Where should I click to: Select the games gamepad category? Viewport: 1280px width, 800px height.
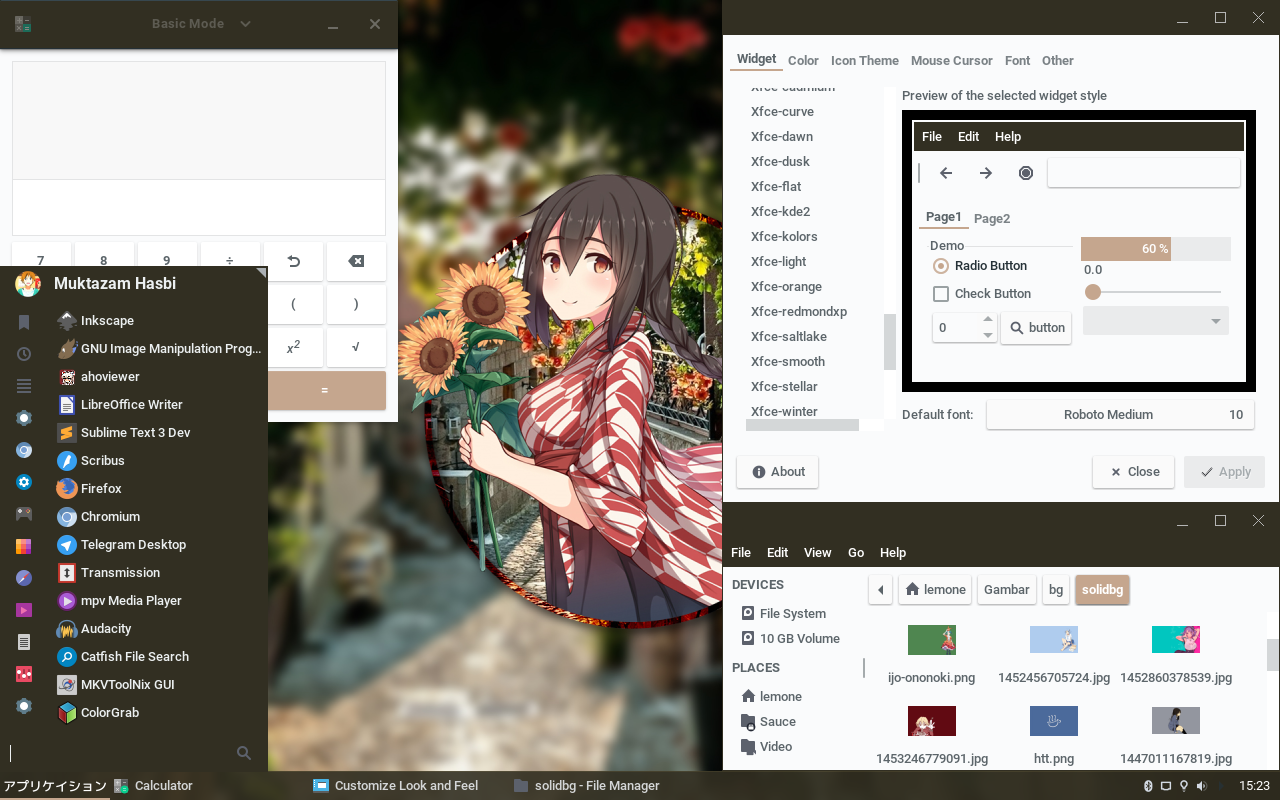click(x=24, y=514)
